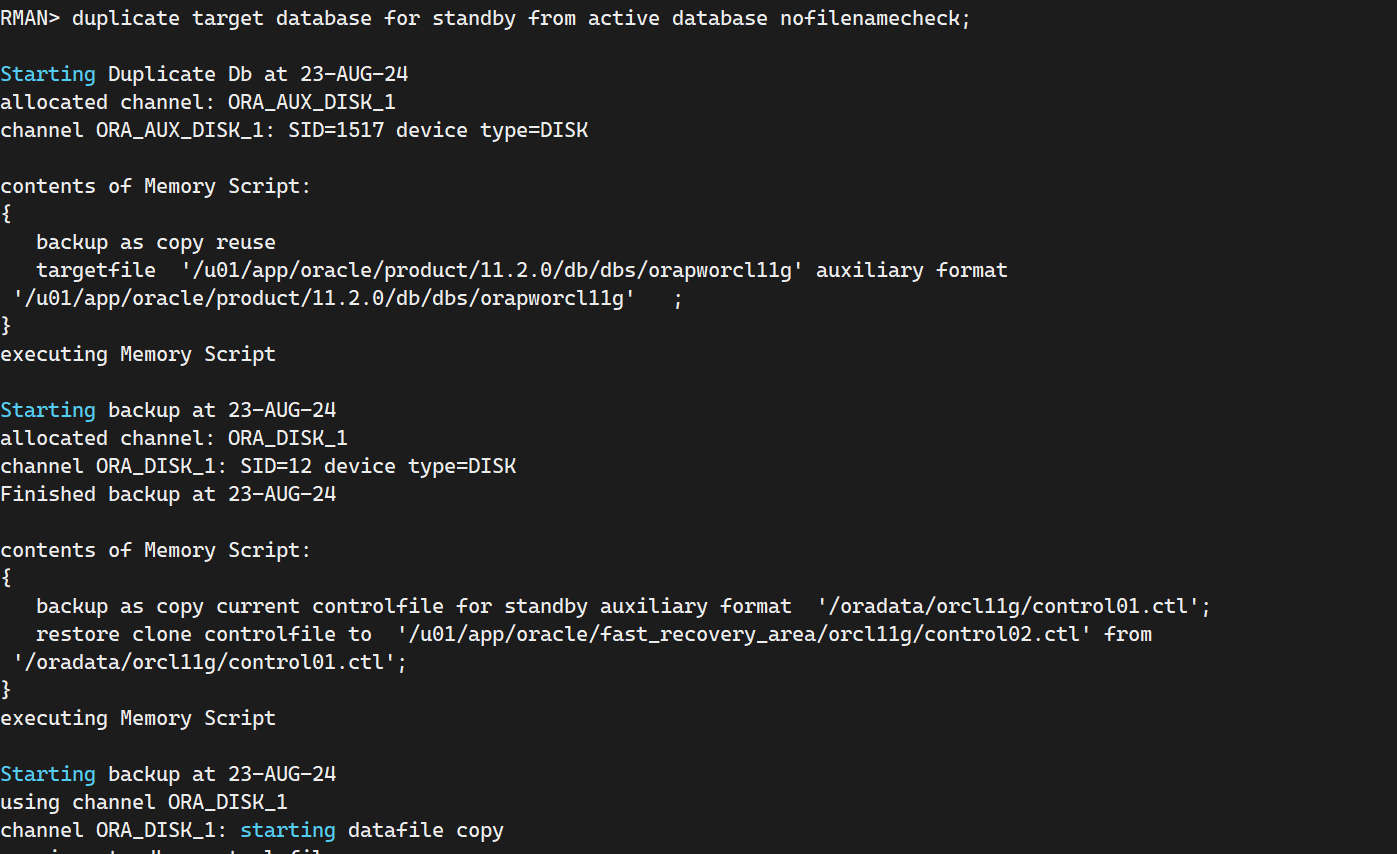
Task: Click "duplicate target database" in the RMAN command
Action: (x=222, y=19)
